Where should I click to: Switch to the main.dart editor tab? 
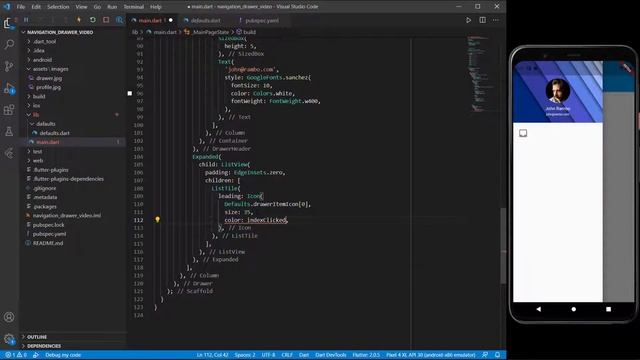pos(152,20)
